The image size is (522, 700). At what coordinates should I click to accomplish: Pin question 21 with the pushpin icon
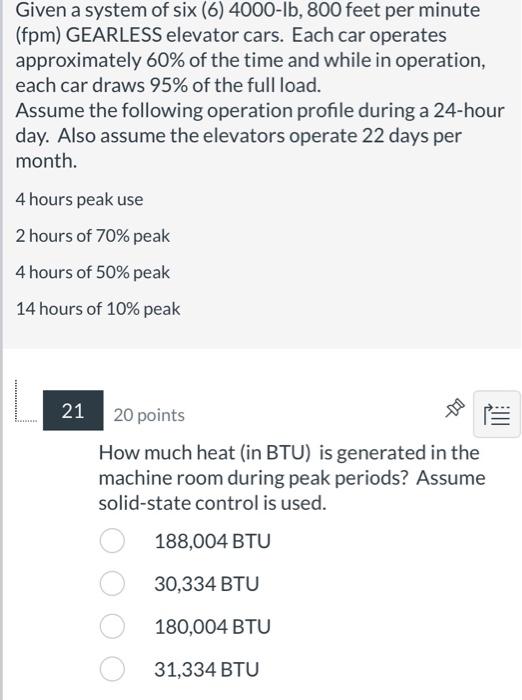click(455, 408)
